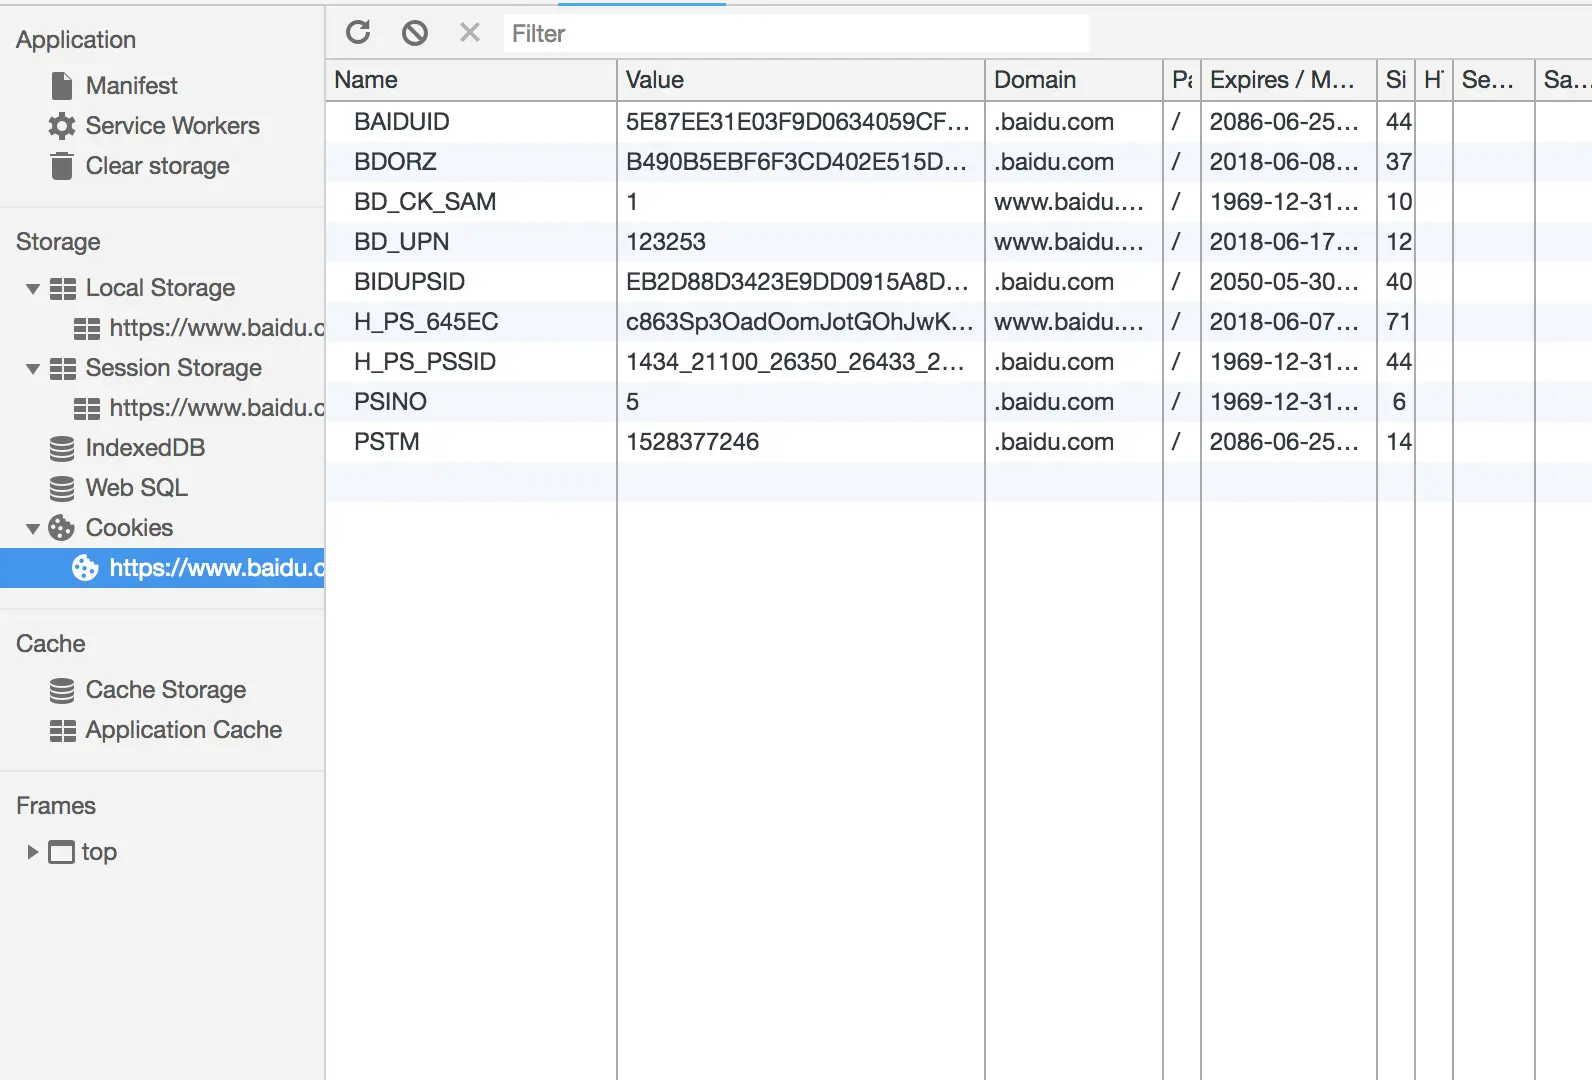Select the PSINO cookie row

[x=959, y=402]
